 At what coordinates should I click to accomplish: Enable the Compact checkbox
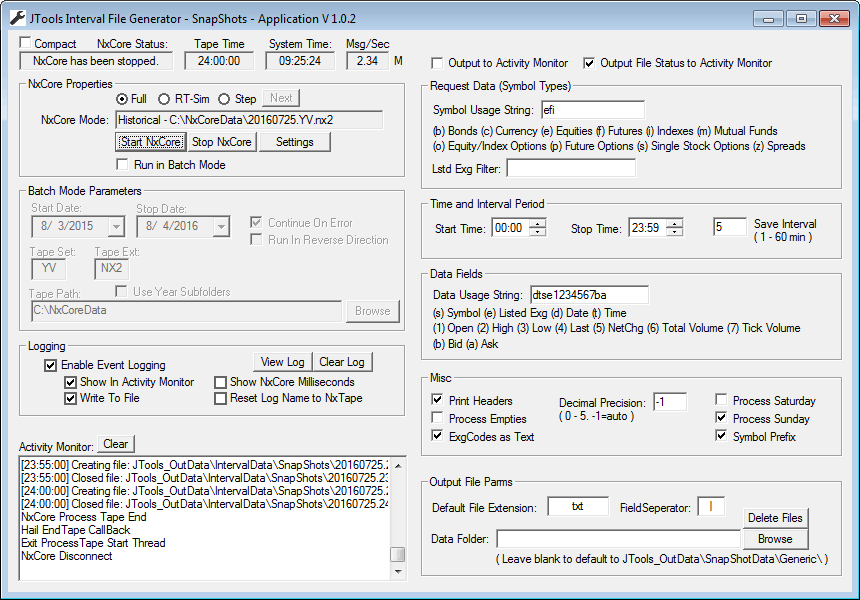(x=24, y=43)
